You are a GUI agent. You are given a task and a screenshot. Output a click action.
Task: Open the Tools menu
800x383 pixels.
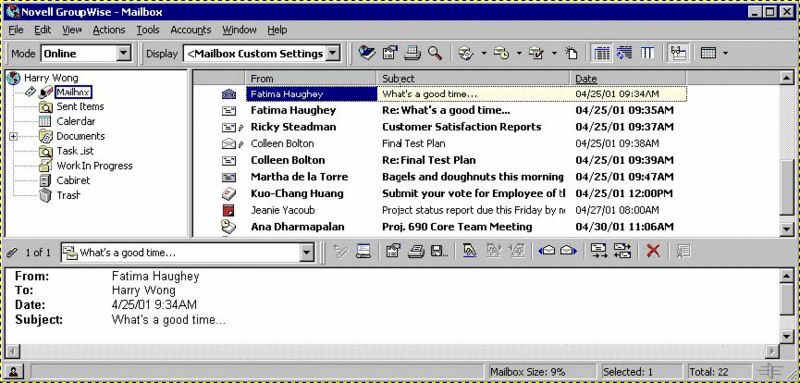click(148, 30)
